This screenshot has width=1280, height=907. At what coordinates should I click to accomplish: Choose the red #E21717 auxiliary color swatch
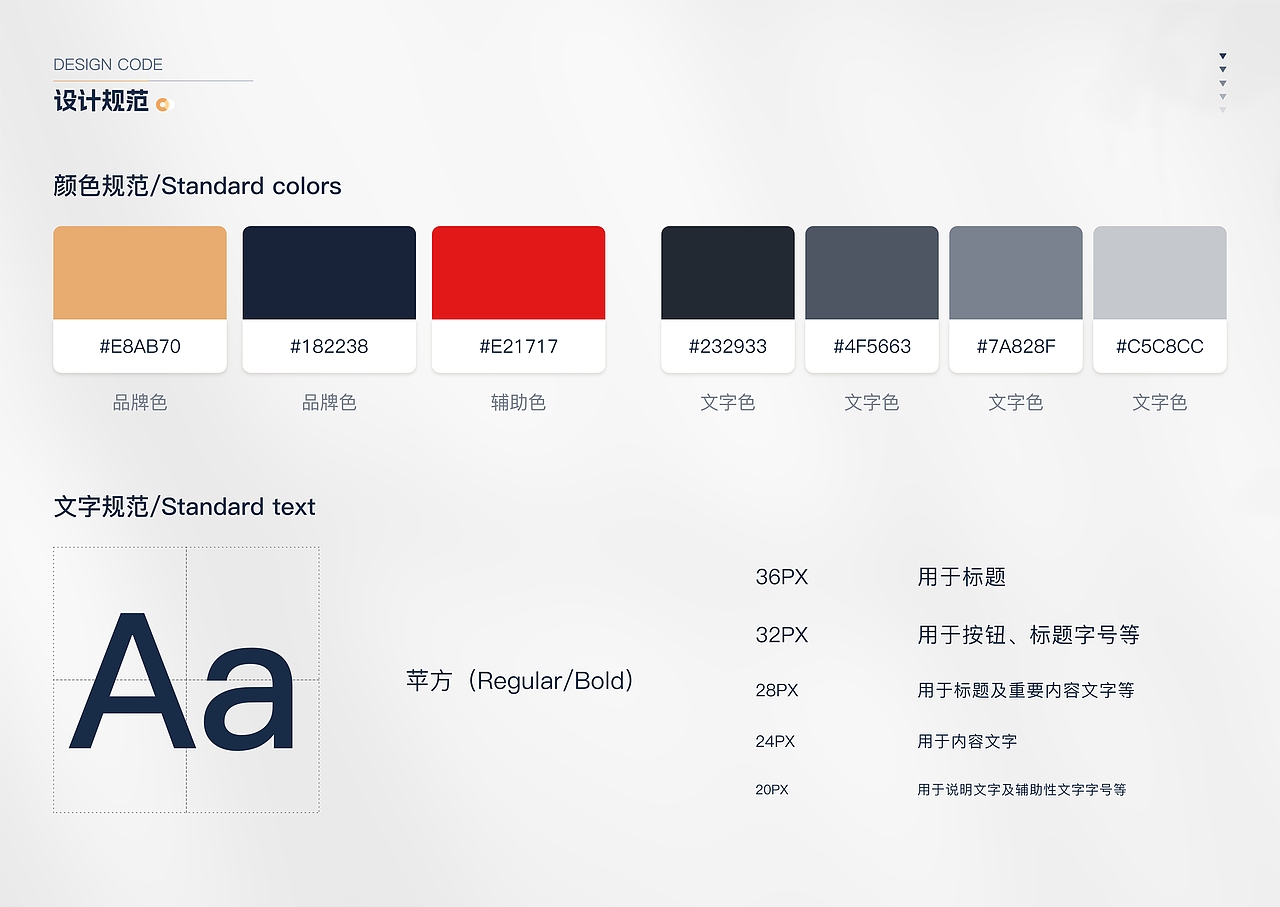click(518, 273)
